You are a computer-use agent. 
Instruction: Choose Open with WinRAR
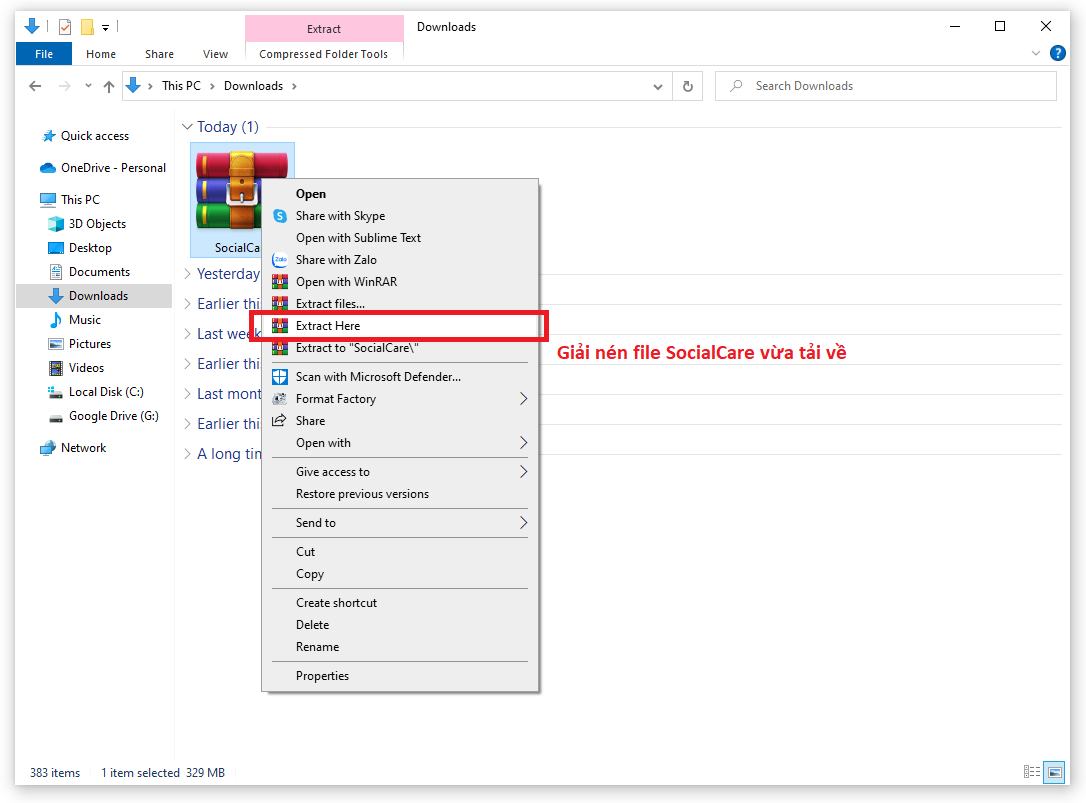(x=400, y=282)
